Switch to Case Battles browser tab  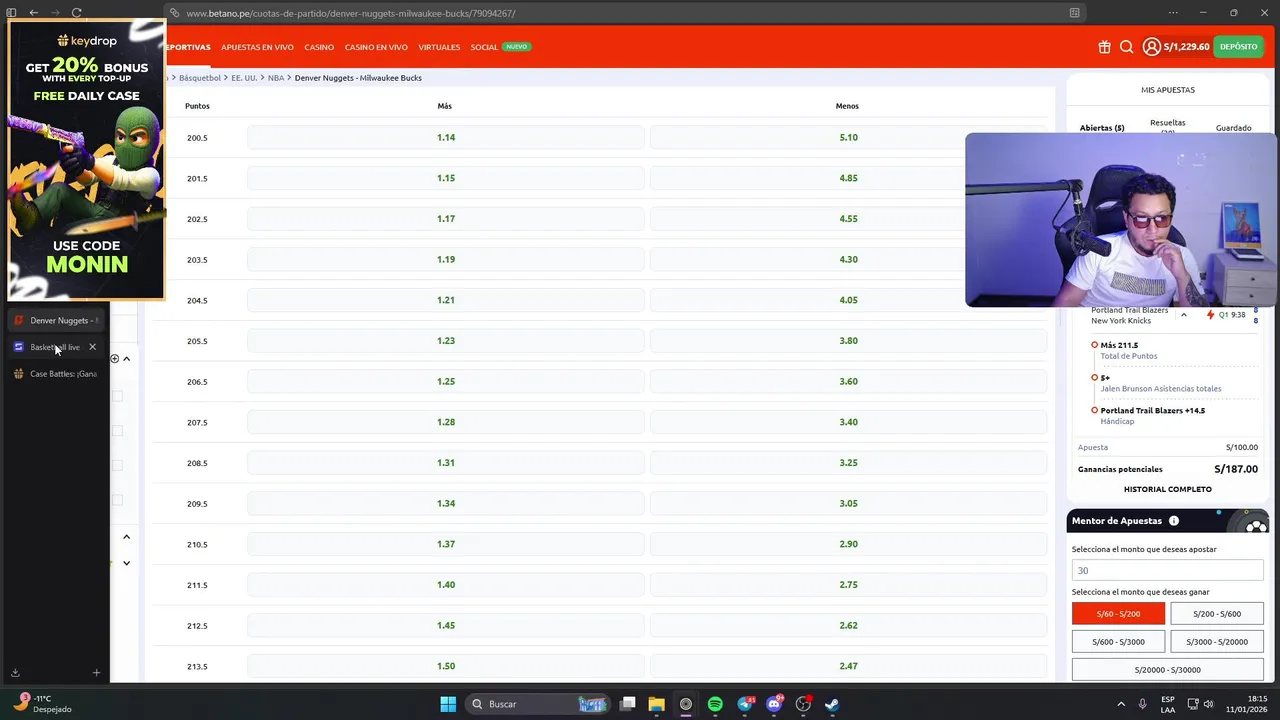tap(55, 374)
